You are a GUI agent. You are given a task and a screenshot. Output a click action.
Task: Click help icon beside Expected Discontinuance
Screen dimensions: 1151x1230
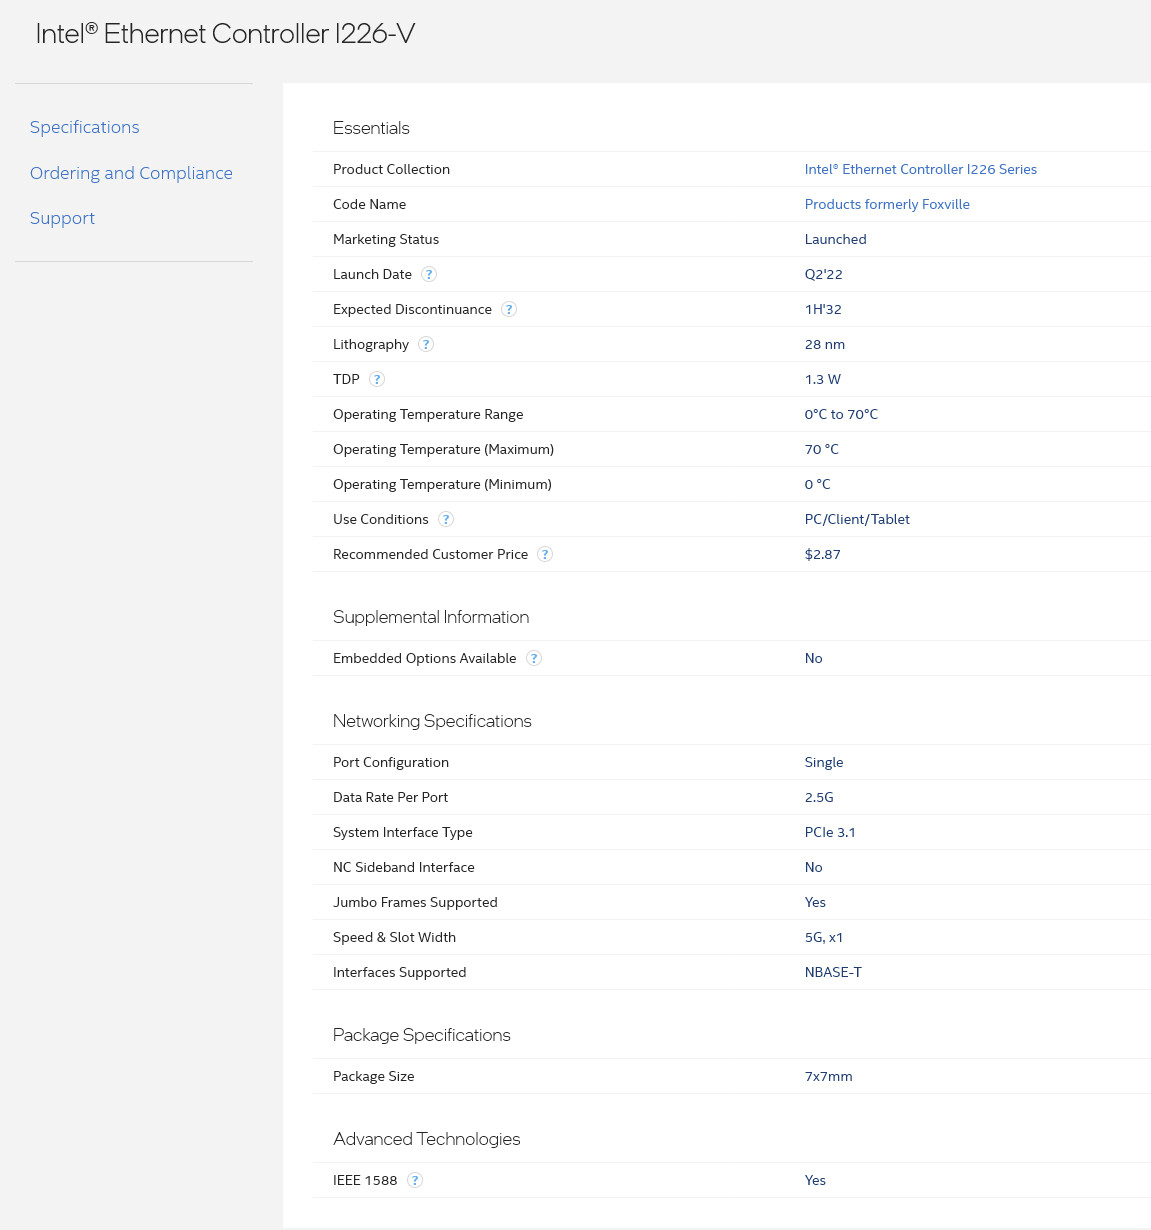point(509,309)
